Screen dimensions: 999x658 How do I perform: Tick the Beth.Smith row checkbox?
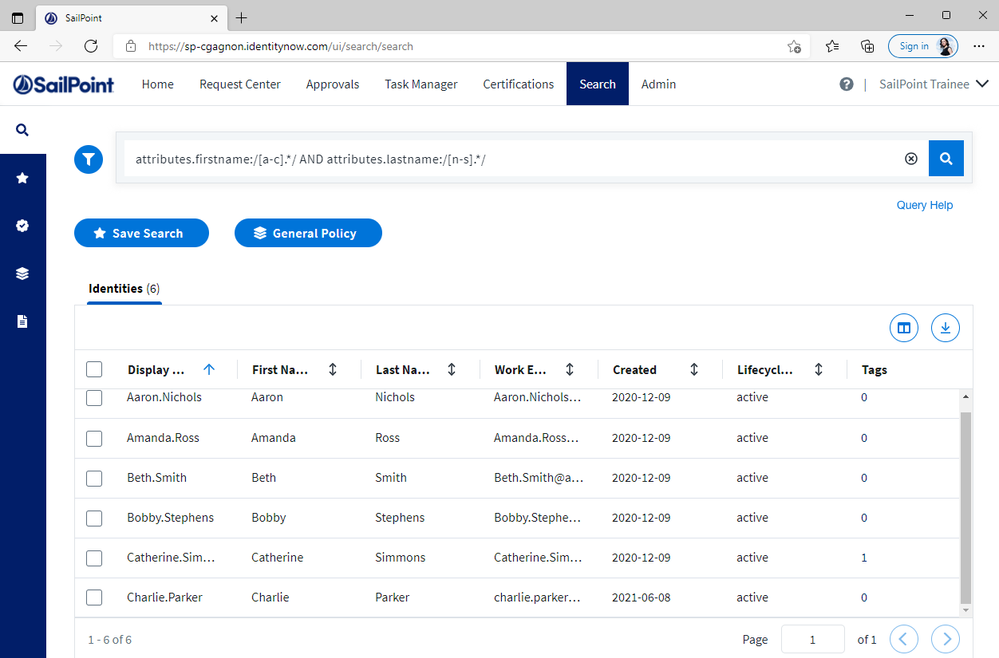(x=94, y=478)
